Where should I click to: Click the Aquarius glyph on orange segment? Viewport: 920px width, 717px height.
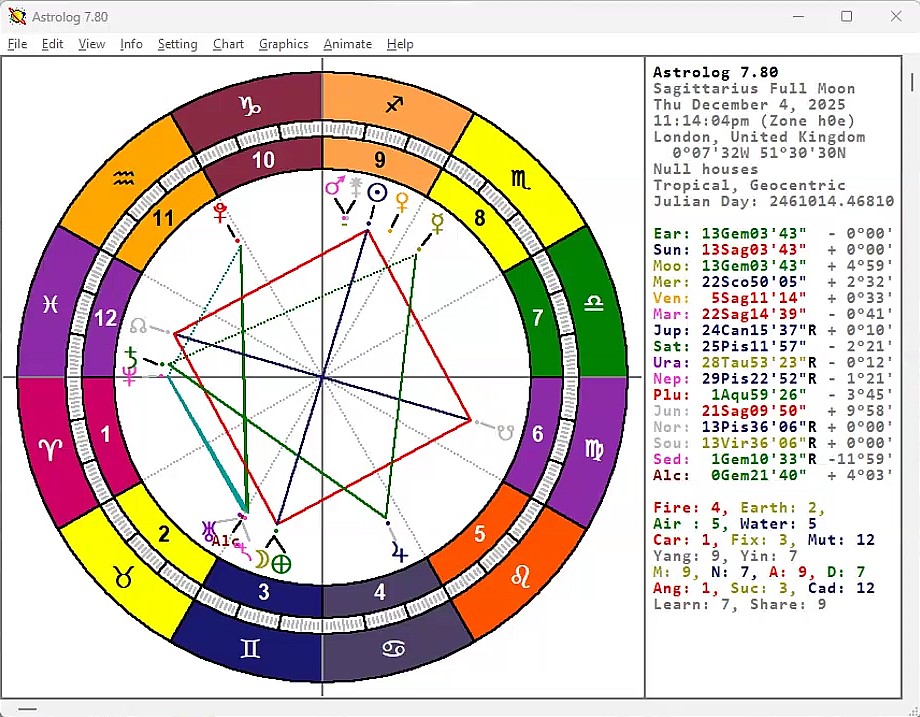[123, 178]
